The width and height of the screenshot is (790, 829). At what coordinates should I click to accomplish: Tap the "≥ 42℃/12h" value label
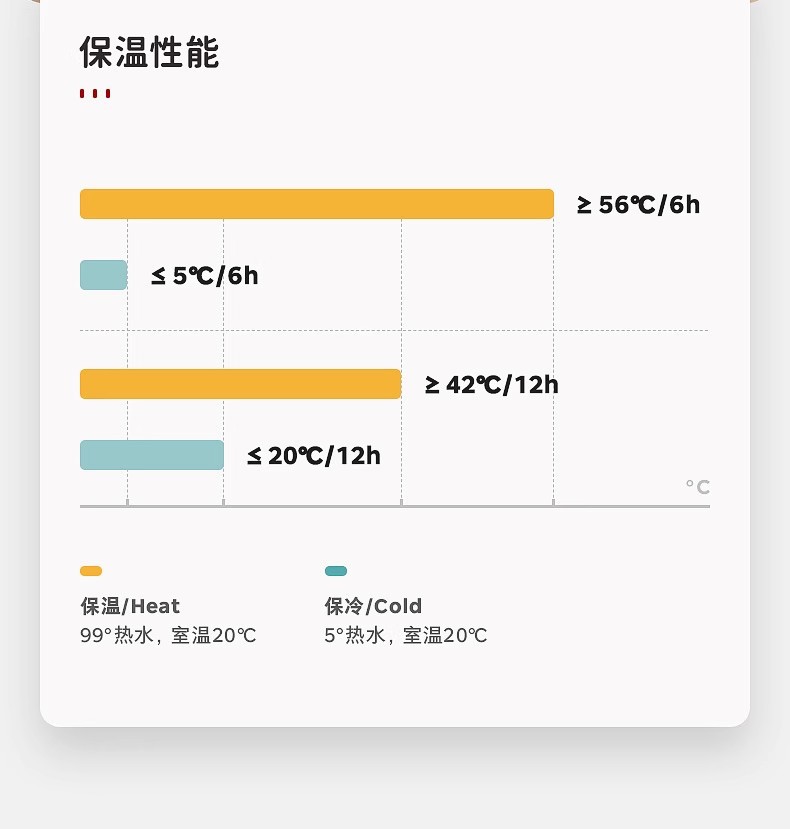click(x=492, y=385)
